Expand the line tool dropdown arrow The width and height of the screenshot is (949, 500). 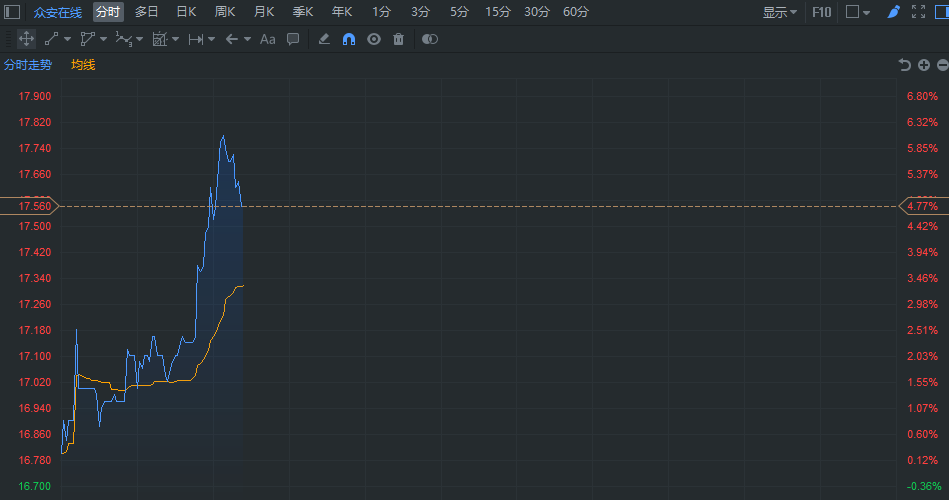(x=67, y=39)
